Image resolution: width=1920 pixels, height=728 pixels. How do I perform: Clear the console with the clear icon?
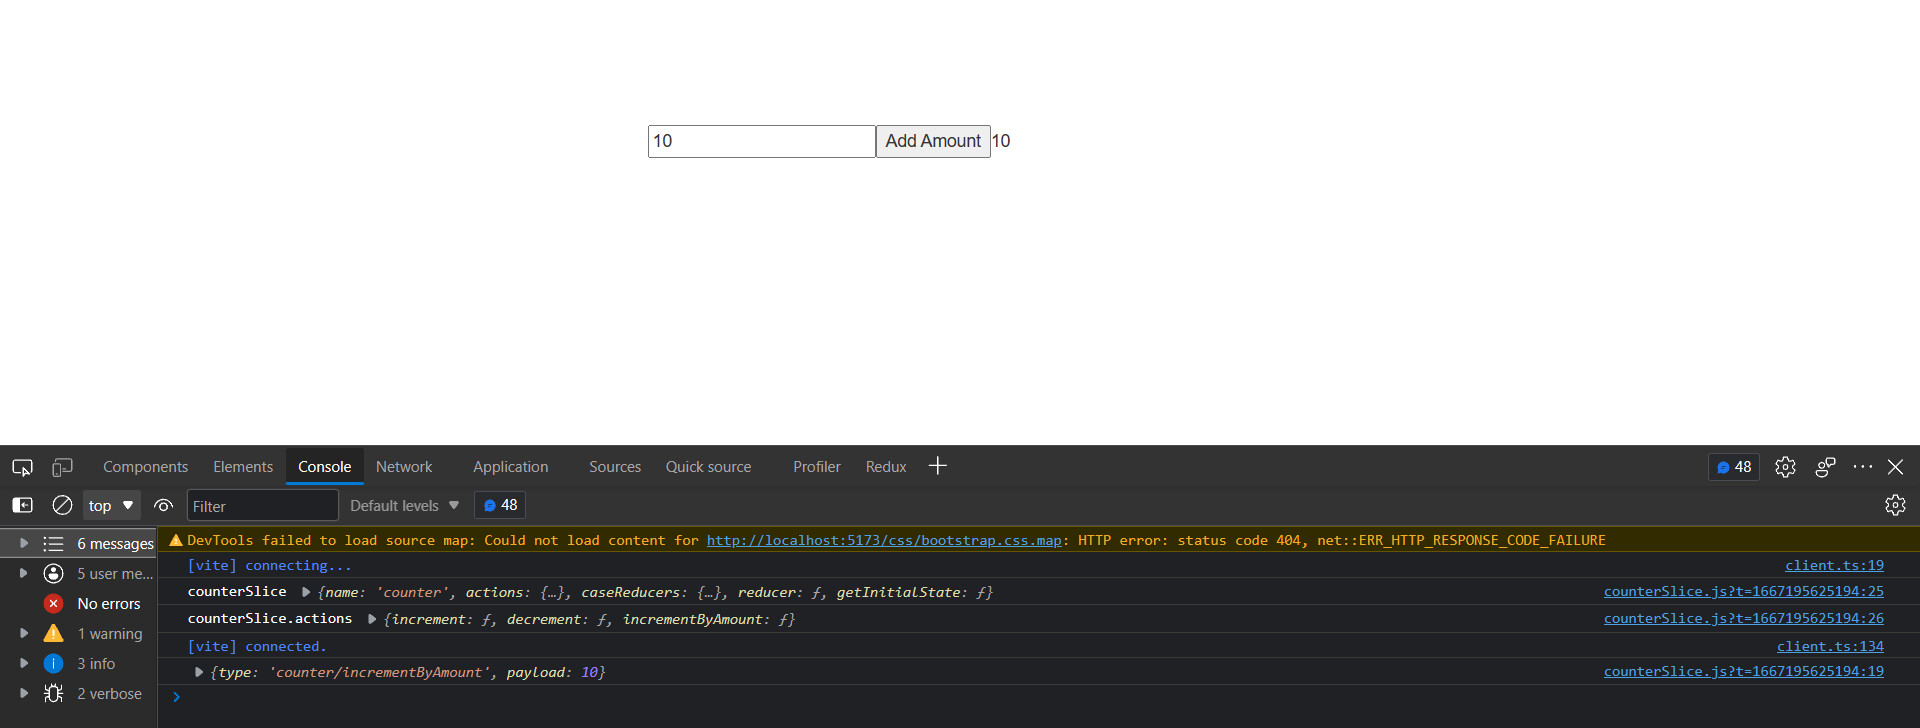[62, 505]
